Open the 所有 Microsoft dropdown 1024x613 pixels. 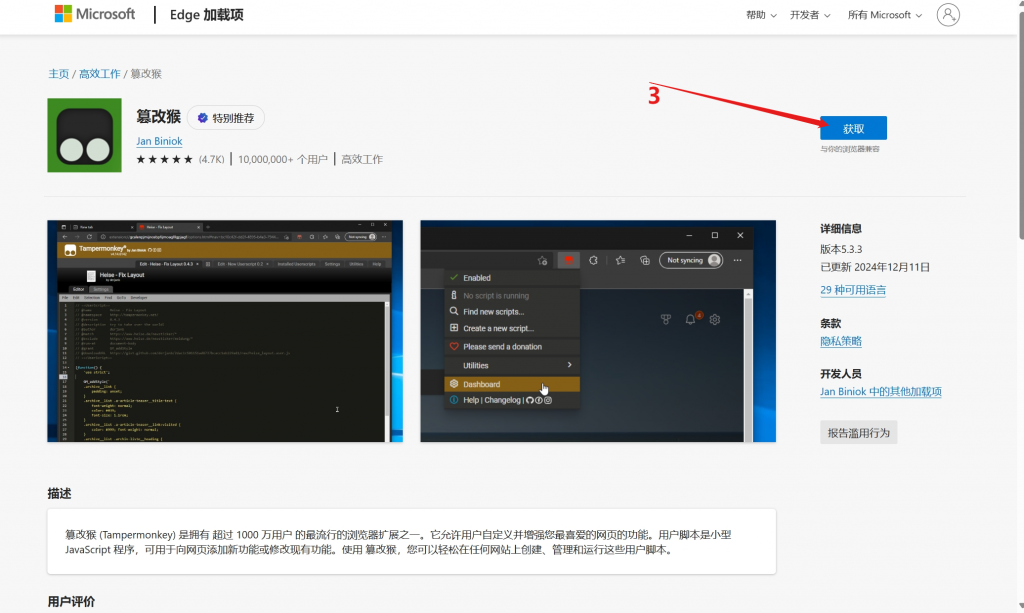tap(885, 15)
